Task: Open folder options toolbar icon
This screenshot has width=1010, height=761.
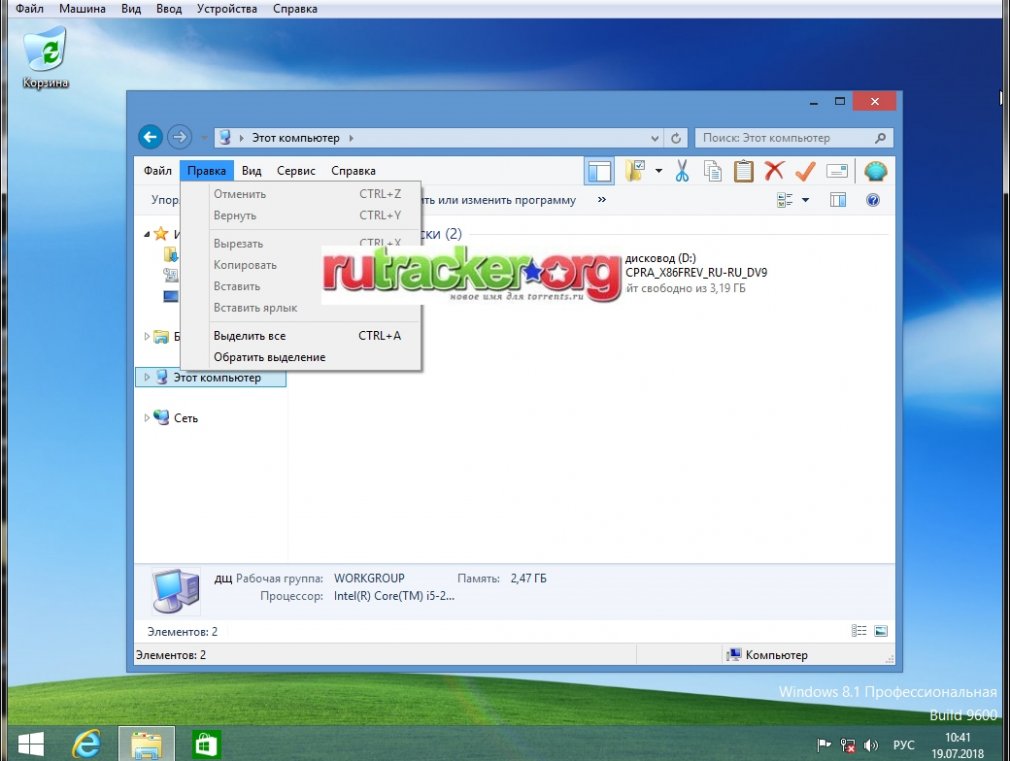Action: pos(634,171)
